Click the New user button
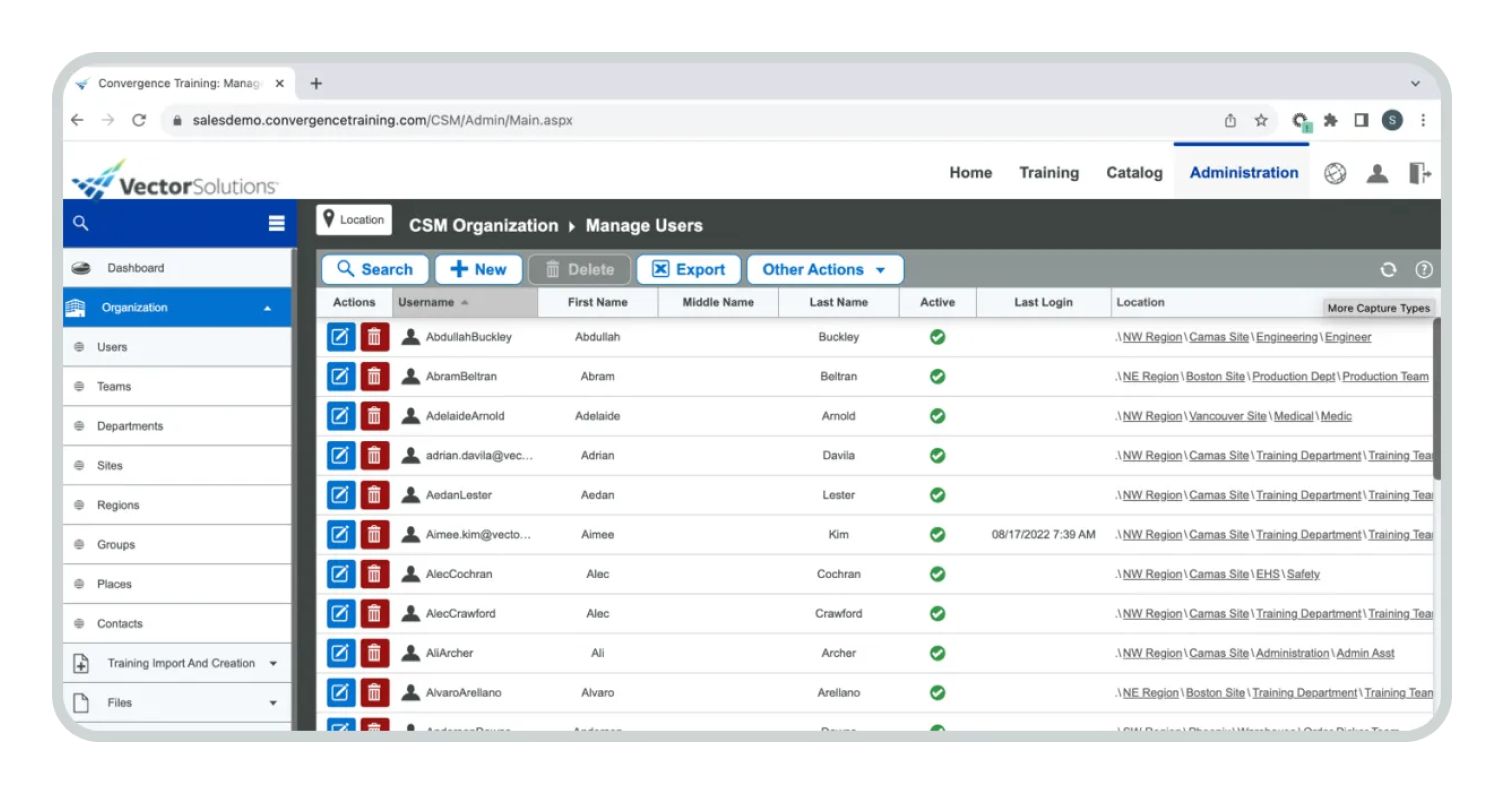The width and height of the screenshot is (1504, 794). tap(478, 270)
